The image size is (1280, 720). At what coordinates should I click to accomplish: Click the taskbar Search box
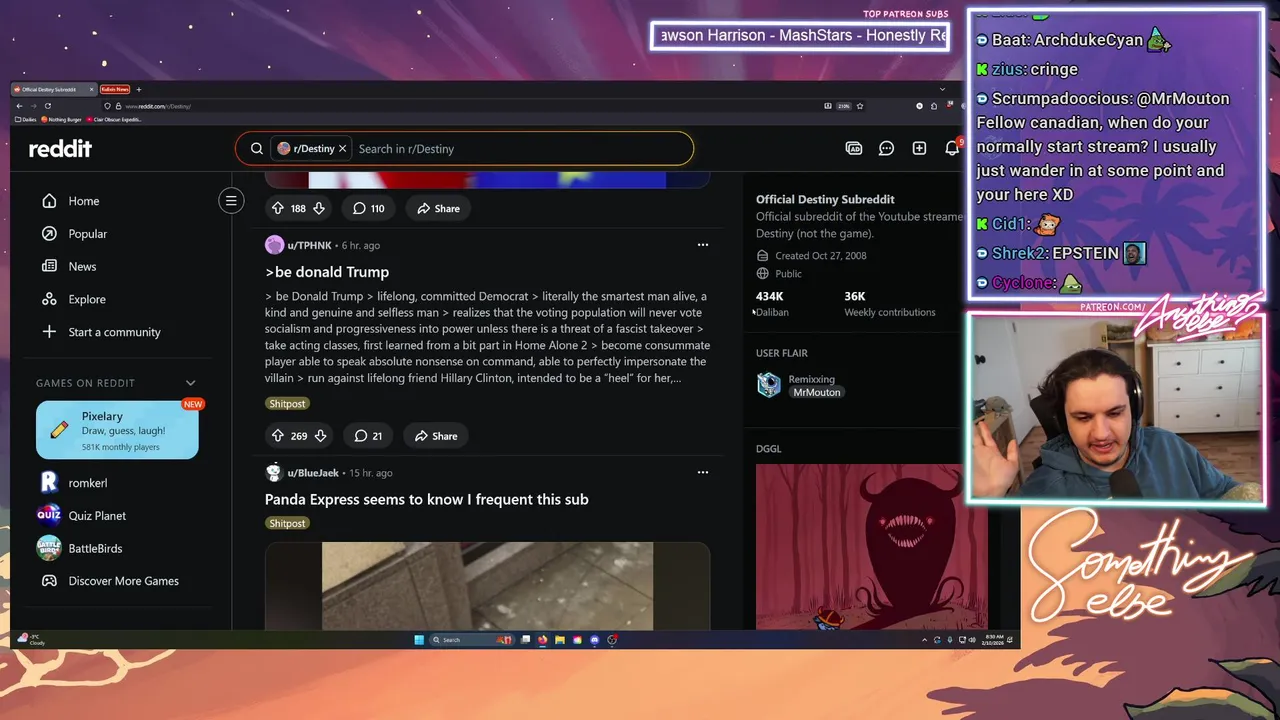point(471,640)
